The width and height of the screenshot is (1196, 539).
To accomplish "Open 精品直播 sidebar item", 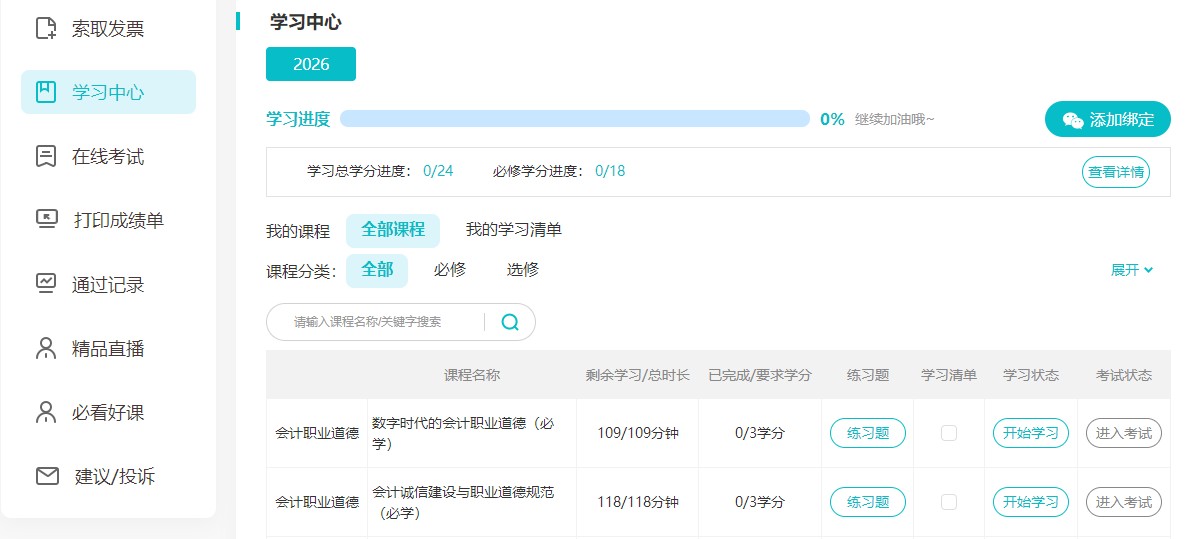I will (x=108, y=348).
